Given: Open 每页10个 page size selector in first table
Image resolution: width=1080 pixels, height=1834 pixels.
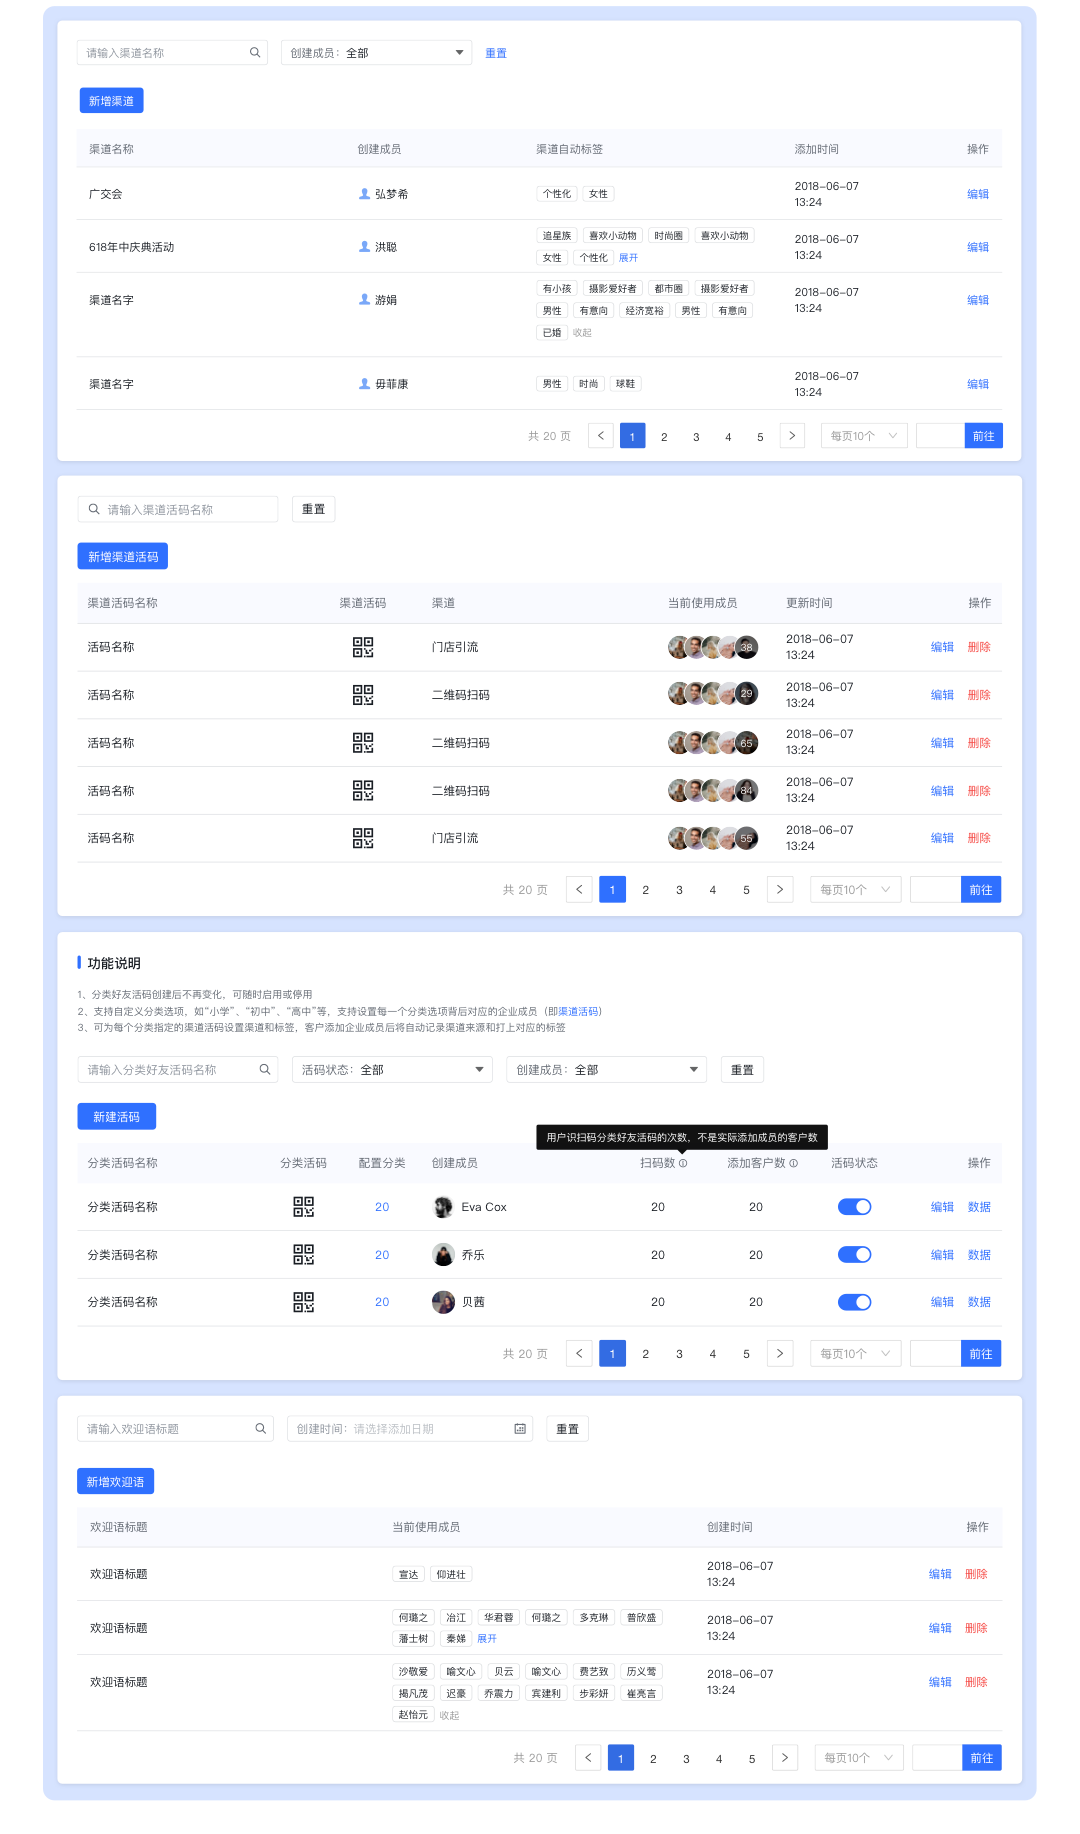Looking at the screenshot, I should 864,436.
